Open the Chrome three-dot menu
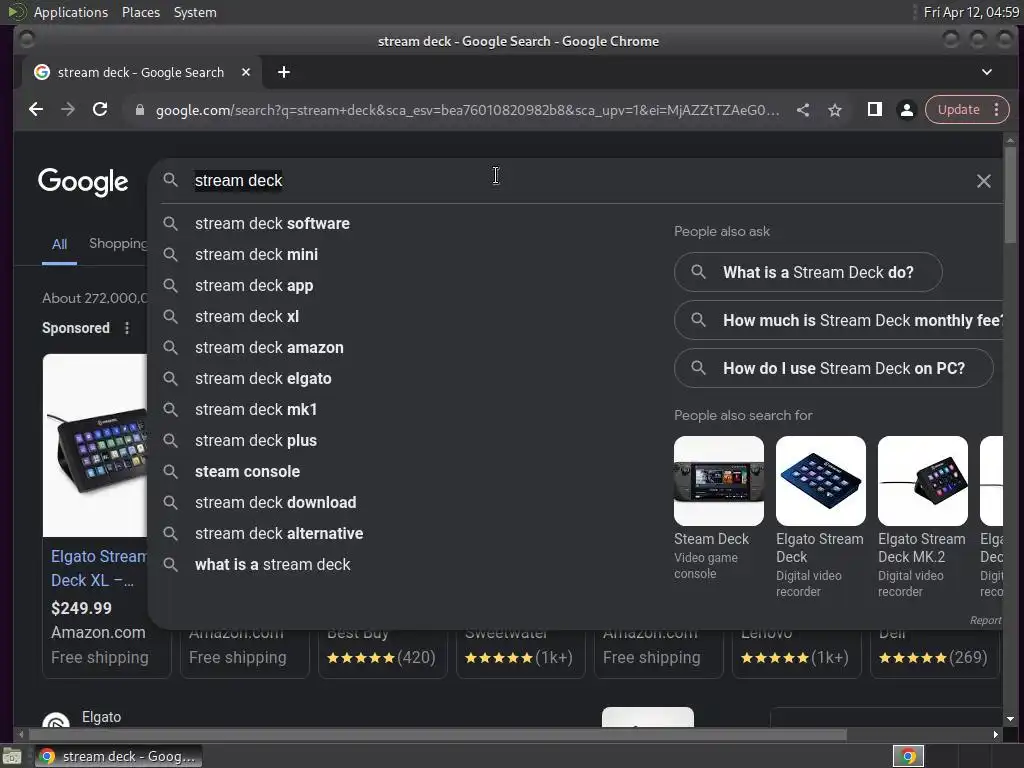This screenshot has height=768, width=1024. 997,110
